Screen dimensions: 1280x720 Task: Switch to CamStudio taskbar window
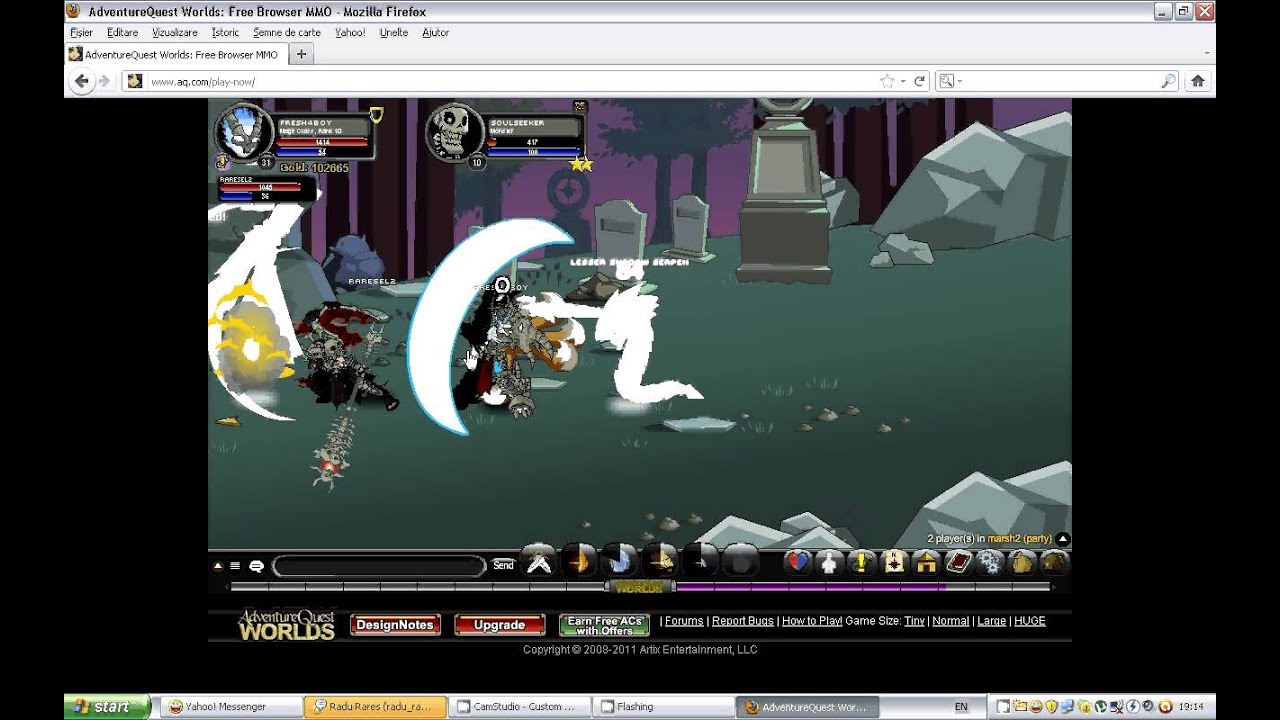[519, 706]
